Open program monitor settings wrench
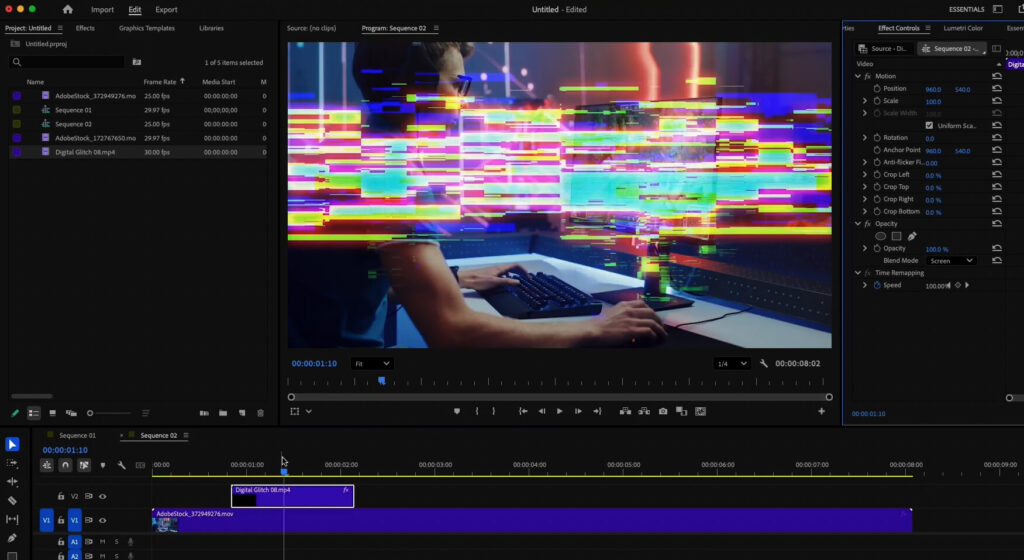 point(763,364)
